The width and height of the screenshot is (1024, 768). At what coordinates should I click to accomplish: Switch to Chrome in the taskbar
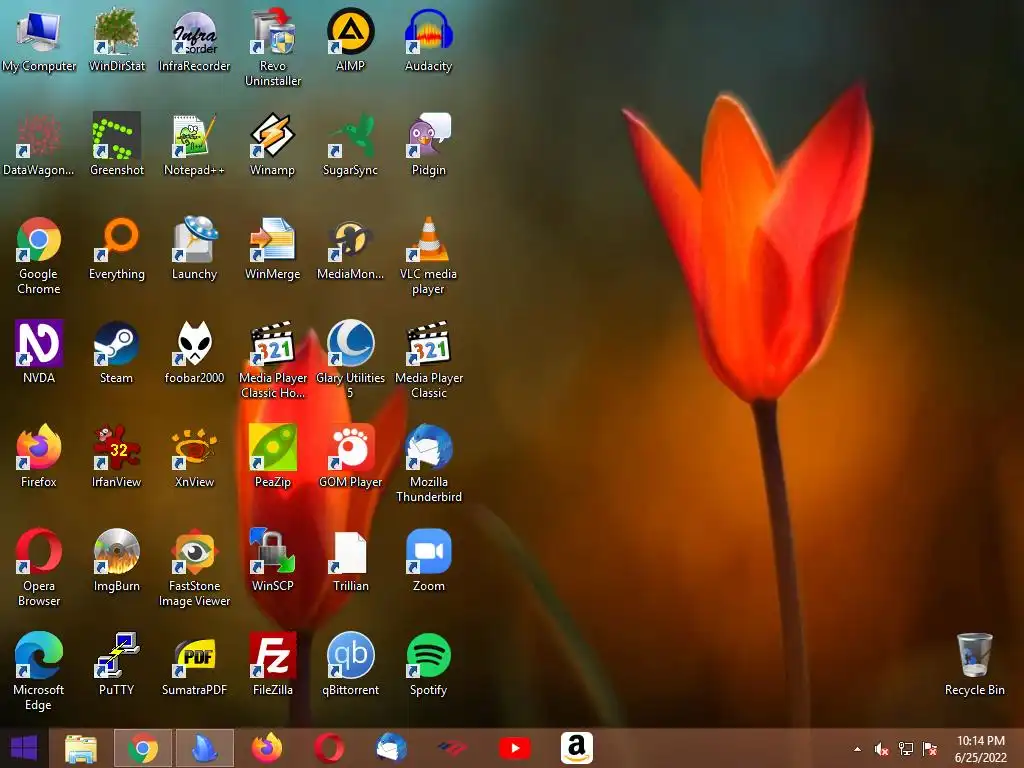point(143,748)
